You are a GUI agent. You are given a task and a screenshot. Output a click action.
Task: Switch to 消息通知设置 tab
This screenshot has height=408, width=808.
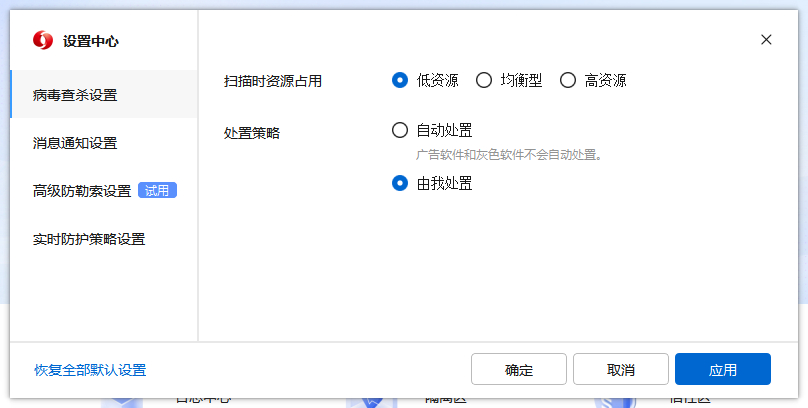(x=104, y=143)
